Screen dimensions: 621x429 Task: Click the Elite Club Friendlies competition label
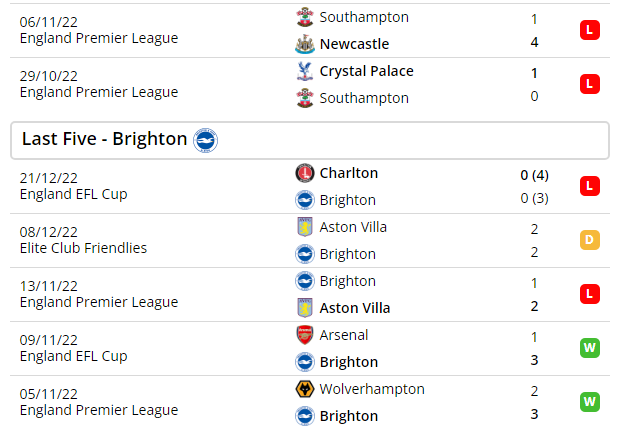coord(83,247)
